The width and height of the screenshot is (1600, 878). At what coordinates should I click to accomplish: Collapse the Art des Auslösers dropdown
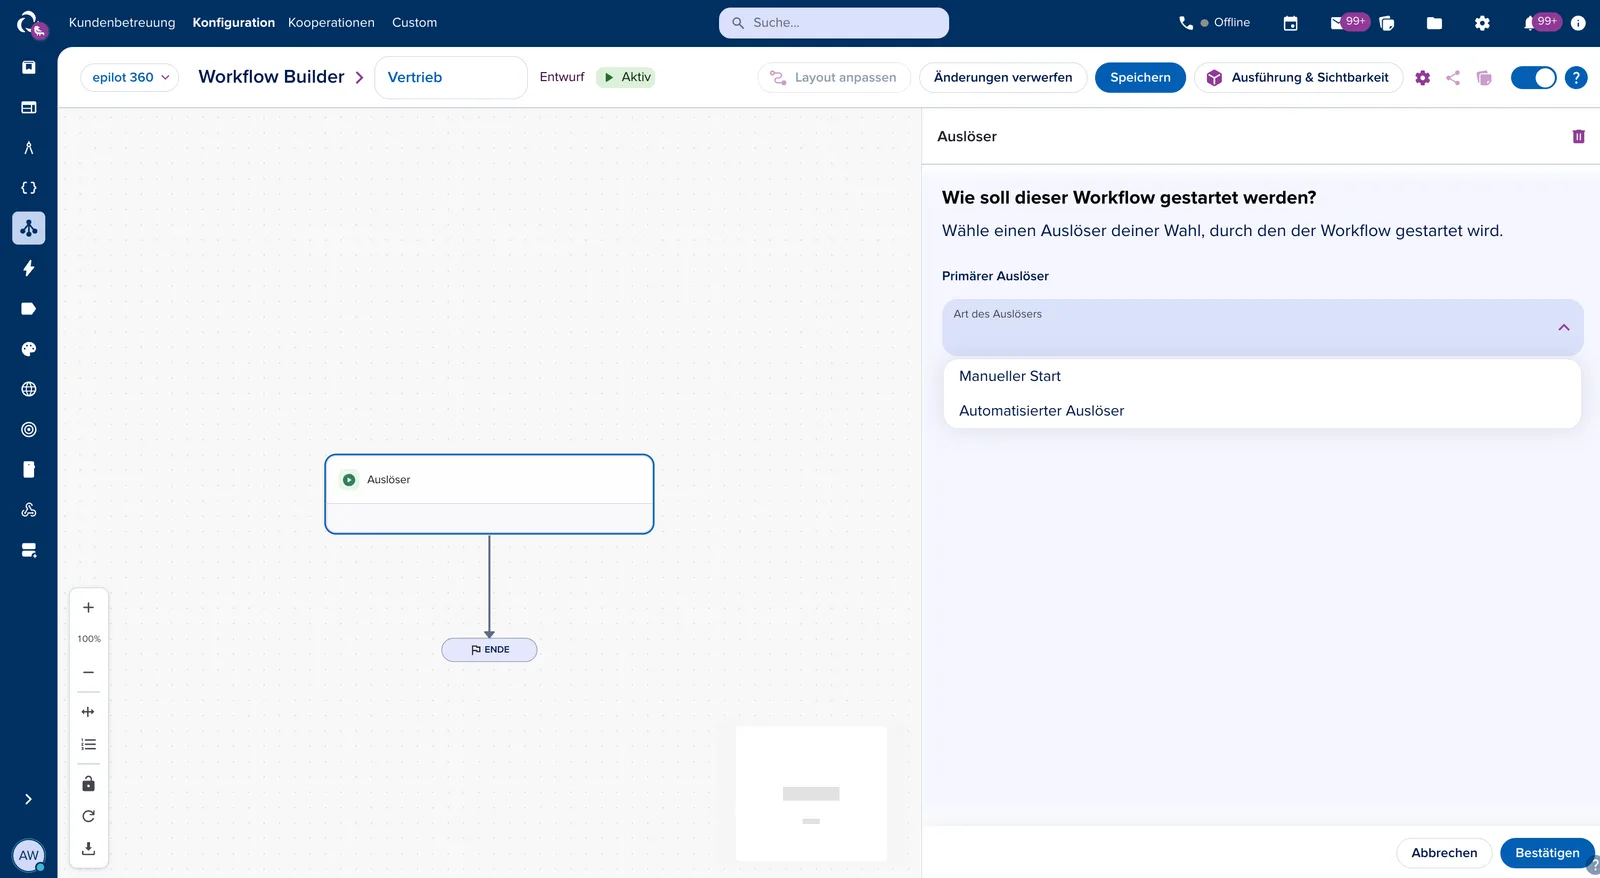[1564, 328]
